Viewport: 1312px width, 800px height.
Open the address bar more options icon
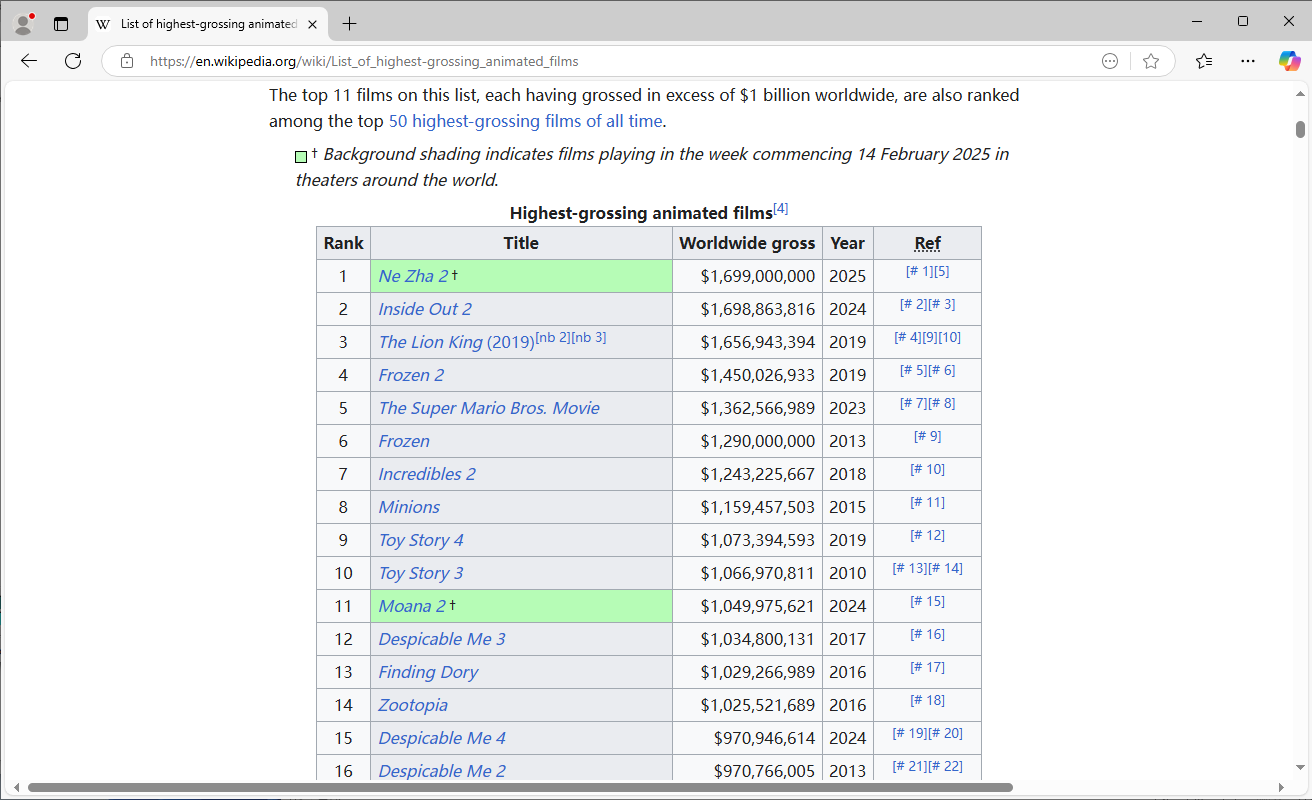click(1110, 61)
